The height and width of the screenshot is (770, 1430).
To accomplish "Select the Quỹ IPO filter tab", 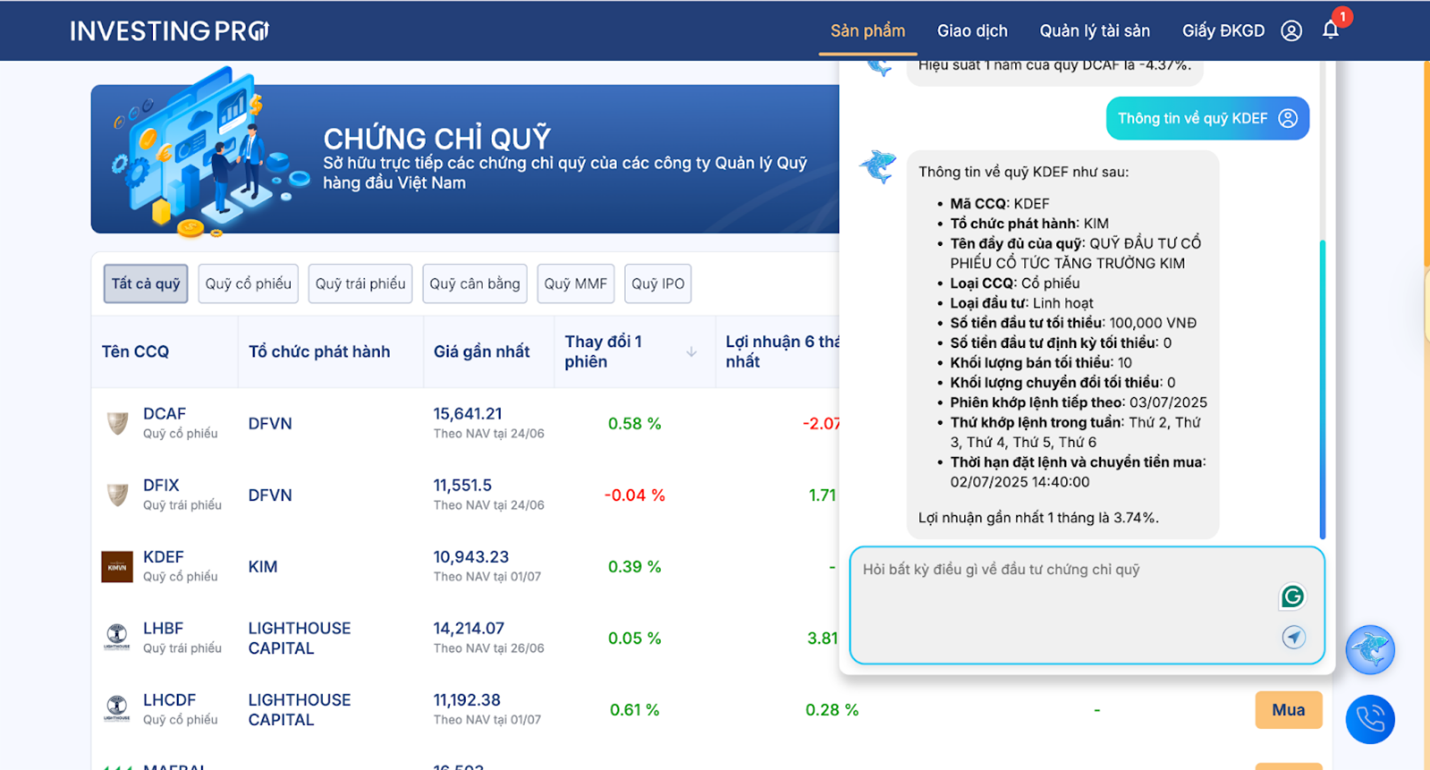I will click(658, 283).
